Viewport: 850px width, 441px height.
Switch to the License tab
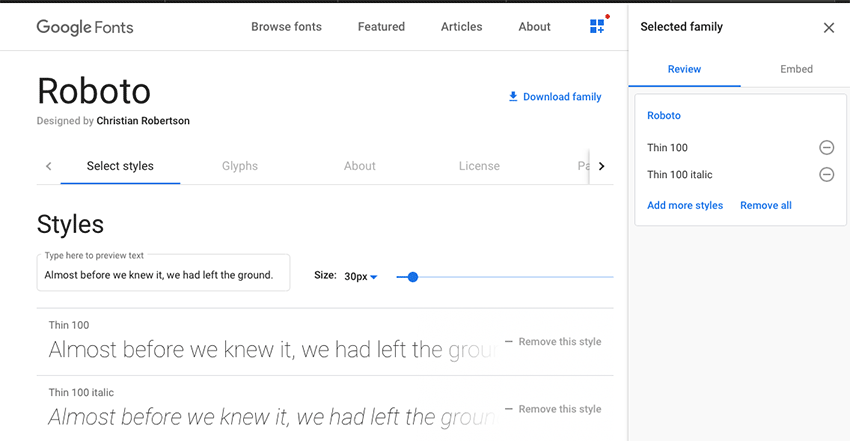tap(479, 166)
